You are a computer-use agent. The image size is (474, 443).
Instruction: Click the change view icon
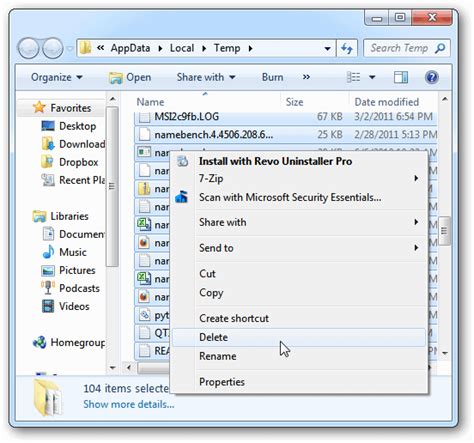click(353, 77)
